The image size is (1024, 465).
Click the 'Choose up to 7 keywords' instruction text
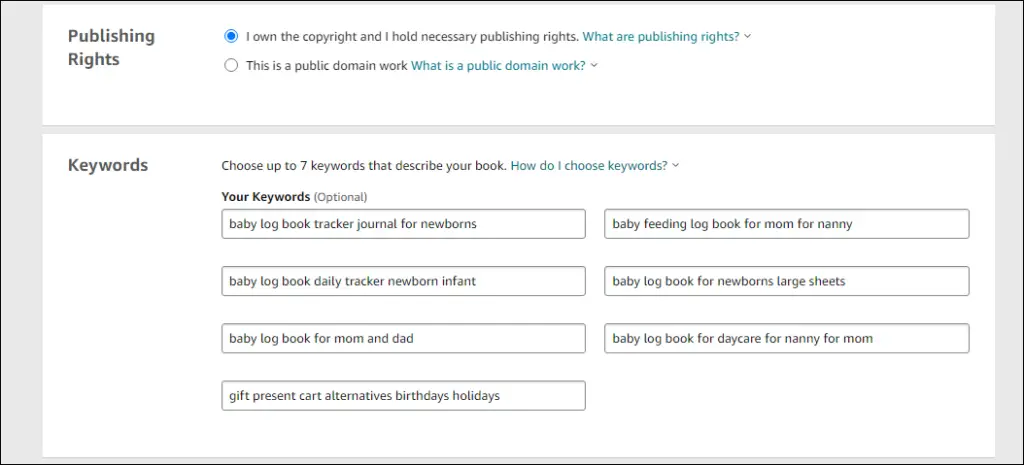click(364, 166)
